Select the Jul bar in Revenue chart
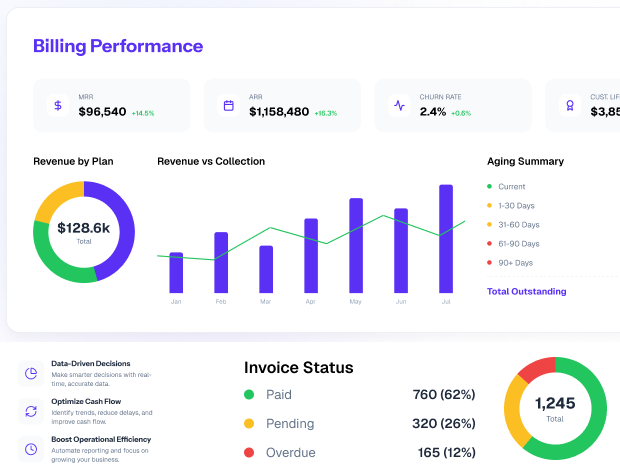Image resolution: width=620 pixels, height=470 pixels. click(446, 239)
